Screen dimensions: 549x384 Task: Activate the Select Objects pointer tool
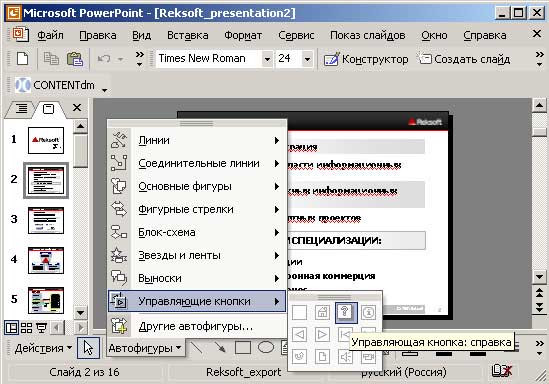point(88,348)
